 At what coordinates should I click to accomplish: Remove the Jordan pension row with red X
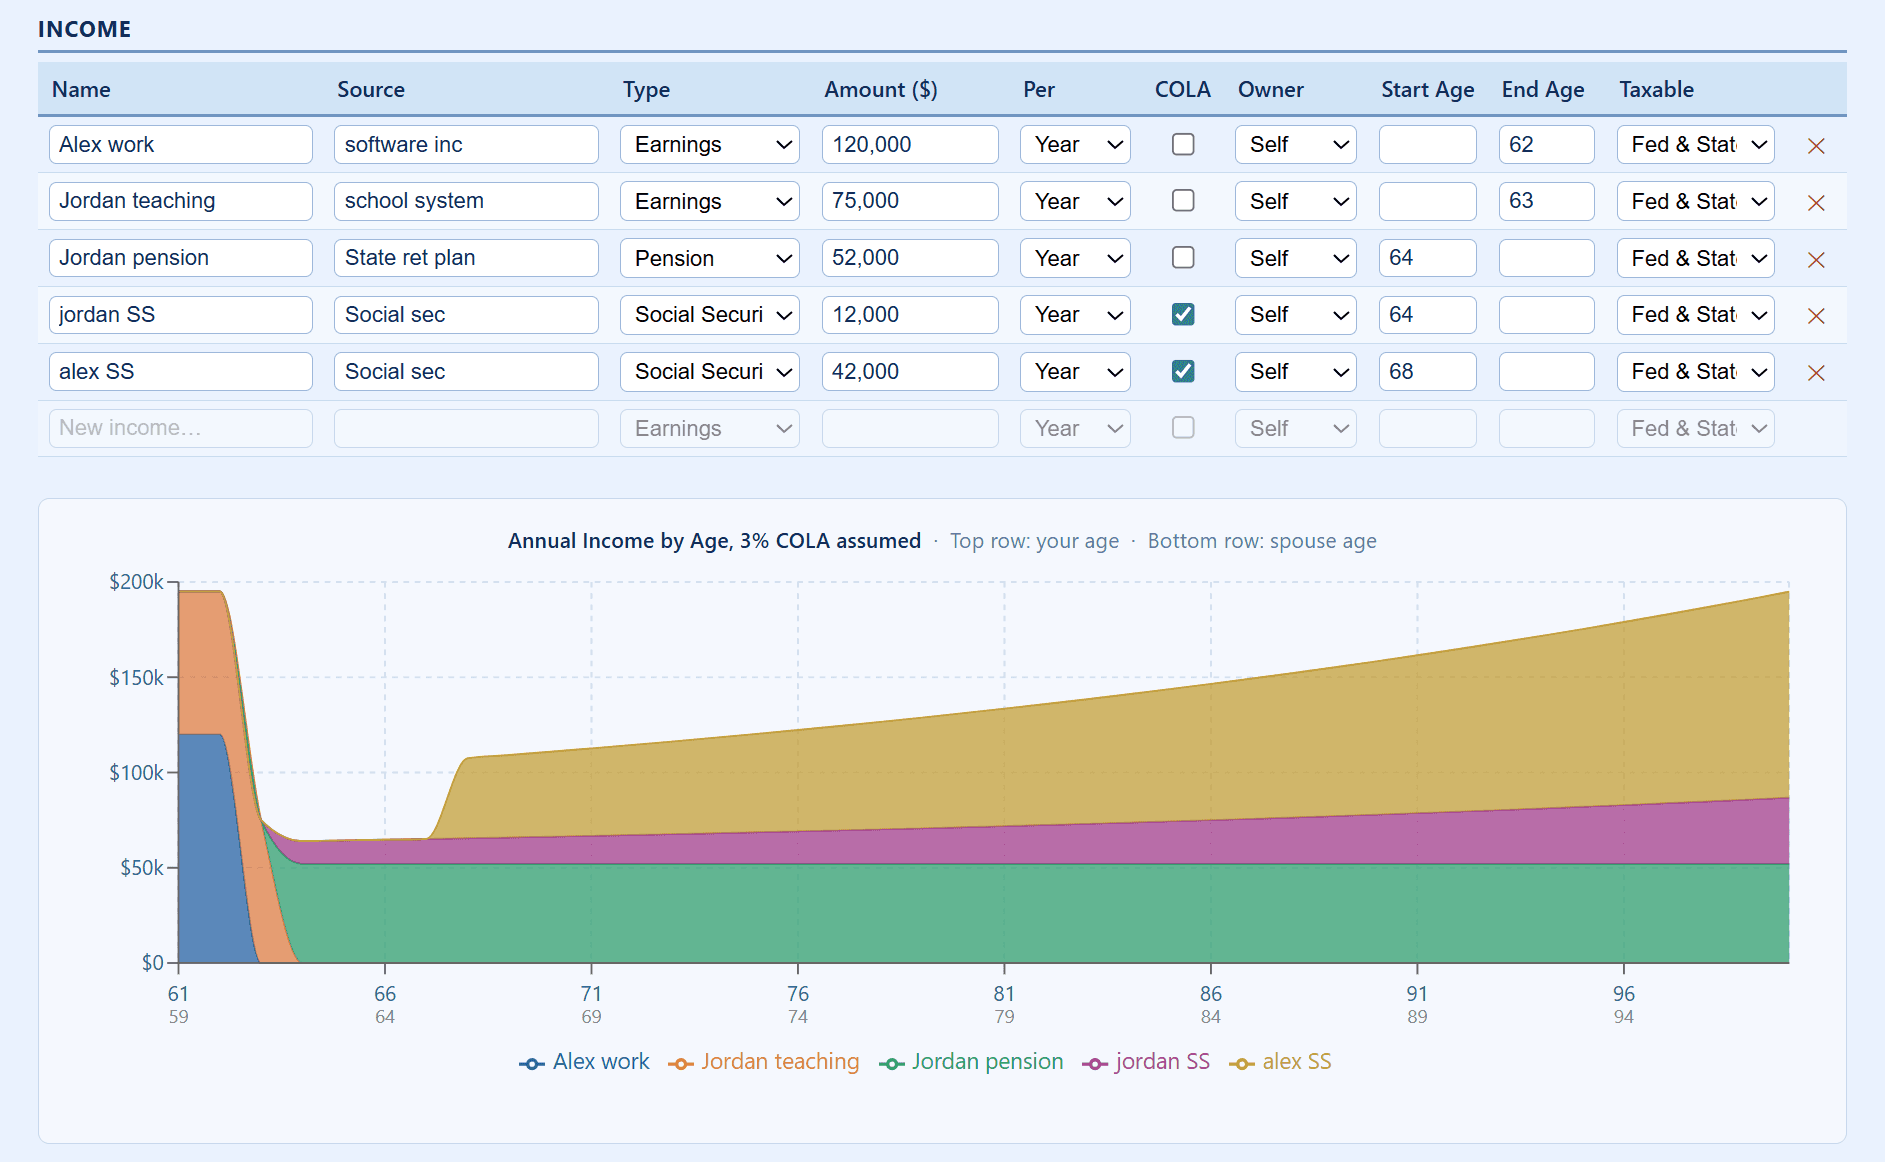[1815, 258]
